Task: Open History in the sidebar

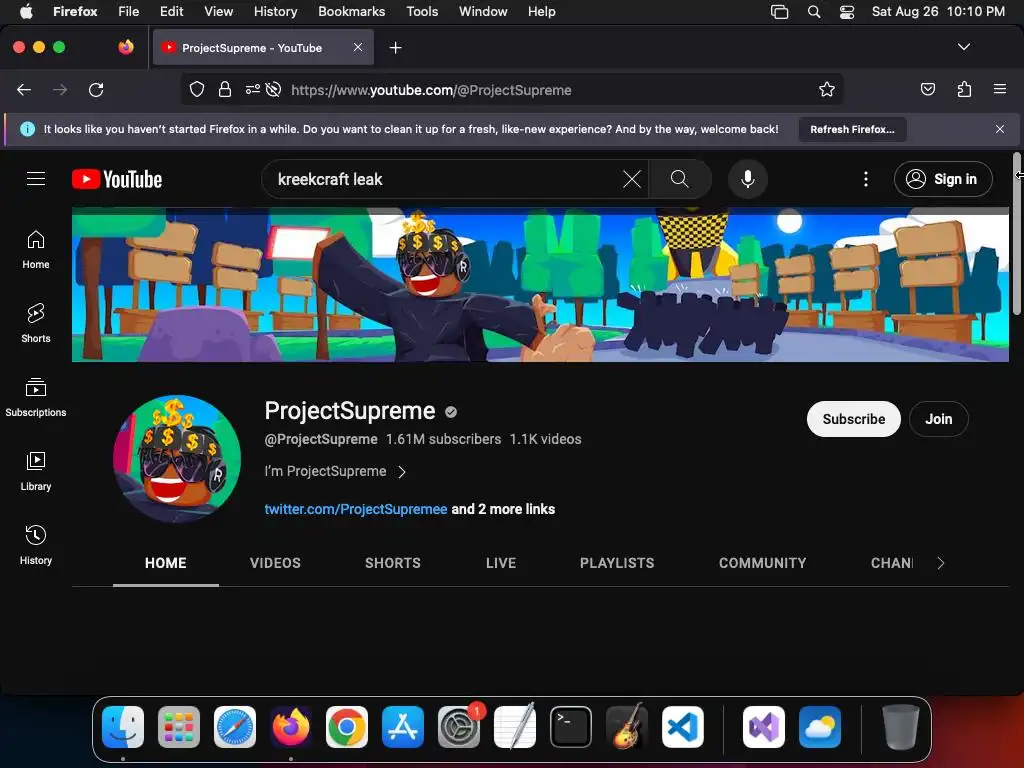Action: [x=36, y=545]
